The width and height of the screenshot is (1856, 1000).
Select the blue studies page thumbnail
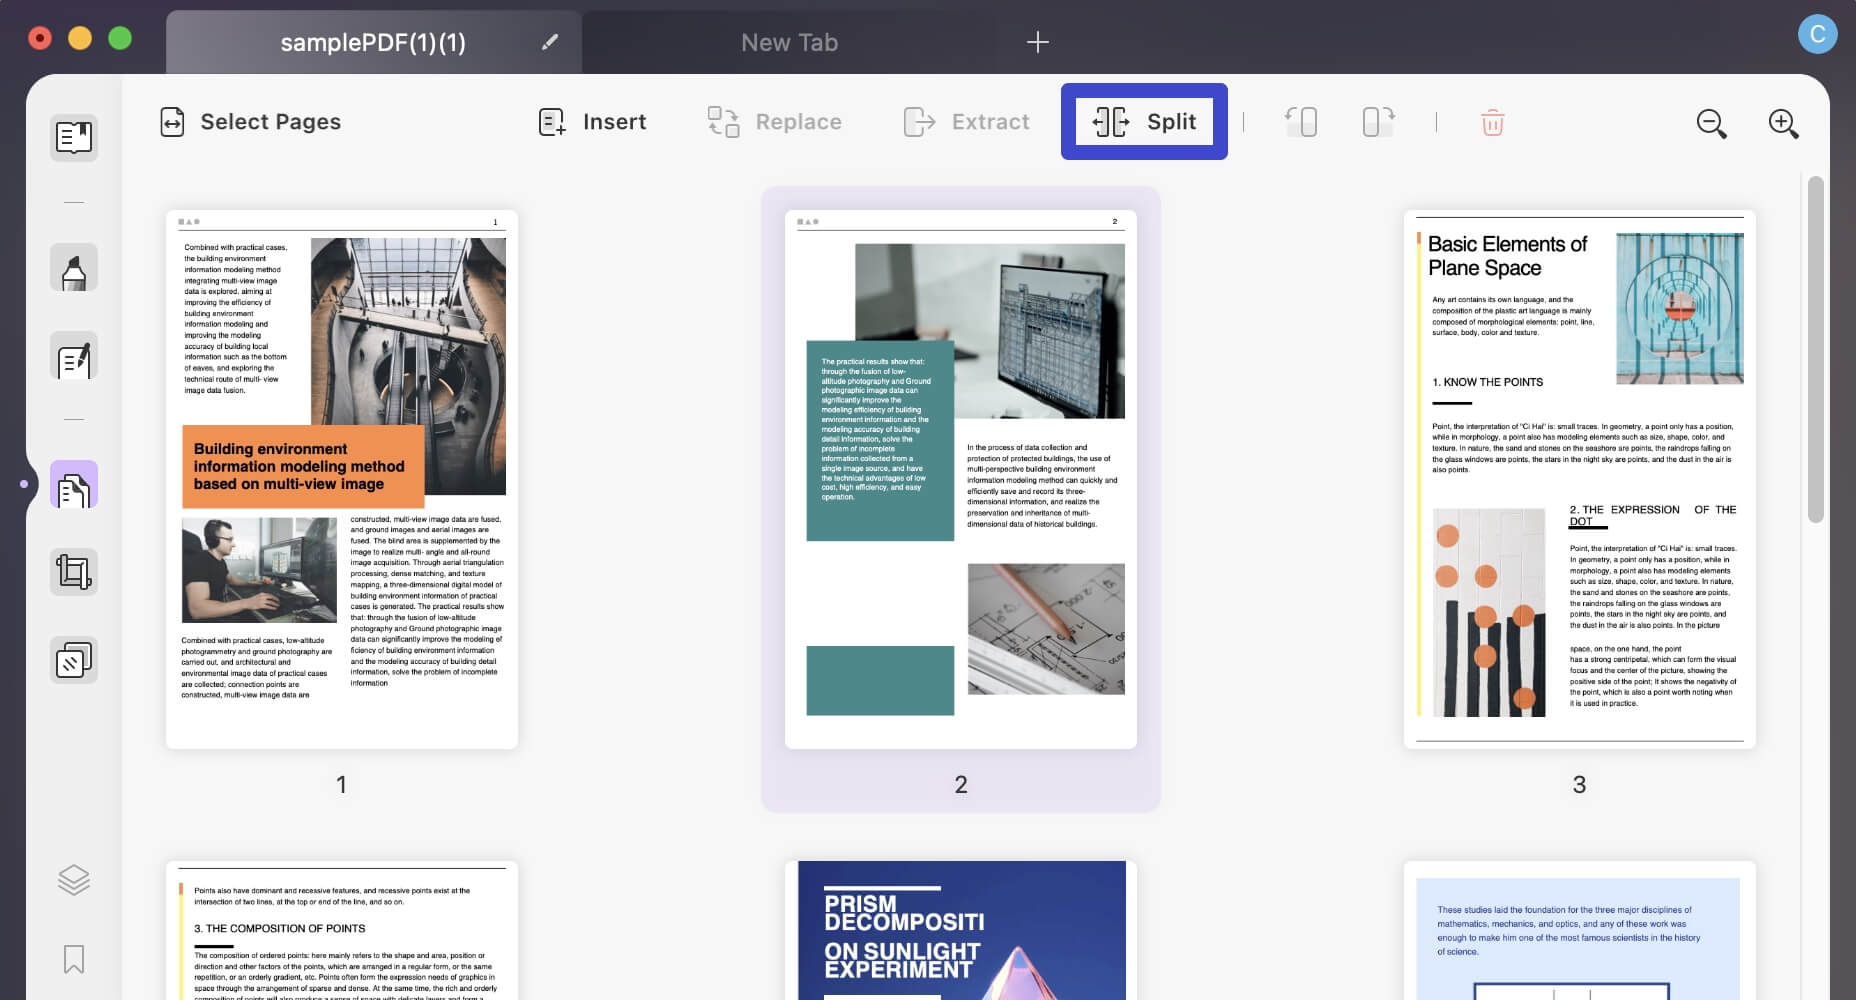point(1580,931)
